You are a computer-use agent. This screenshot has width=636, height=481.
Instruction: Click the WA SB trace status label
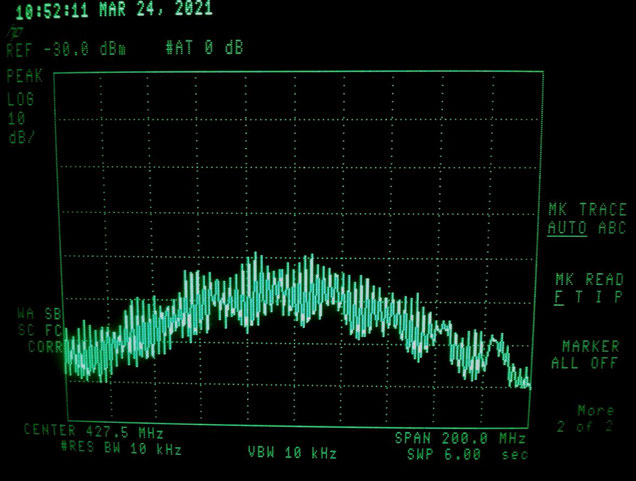39,314
